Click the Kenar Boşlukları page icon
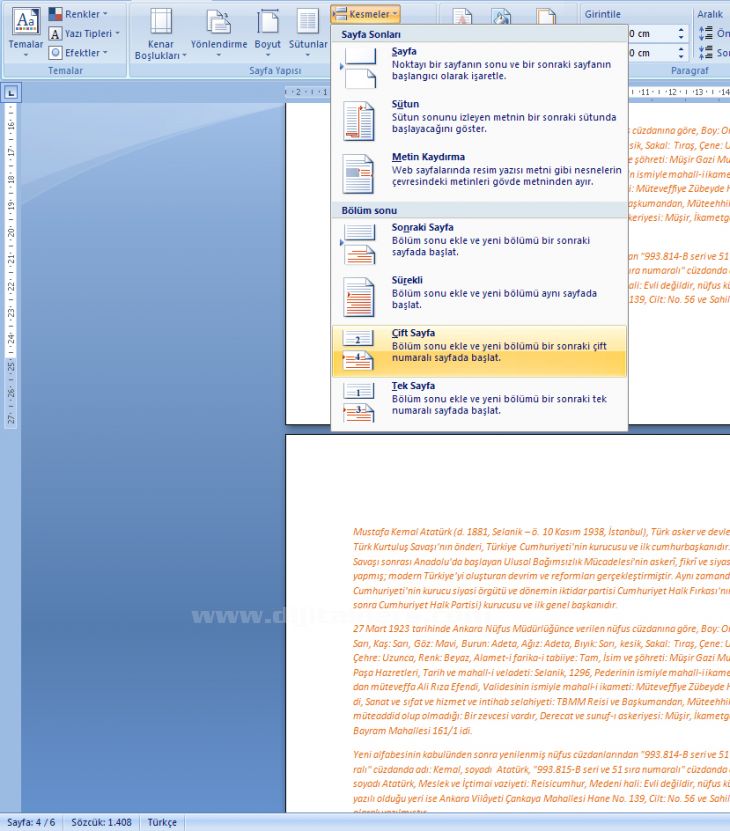Screen dimensions: 730x831 click(161, 22)
